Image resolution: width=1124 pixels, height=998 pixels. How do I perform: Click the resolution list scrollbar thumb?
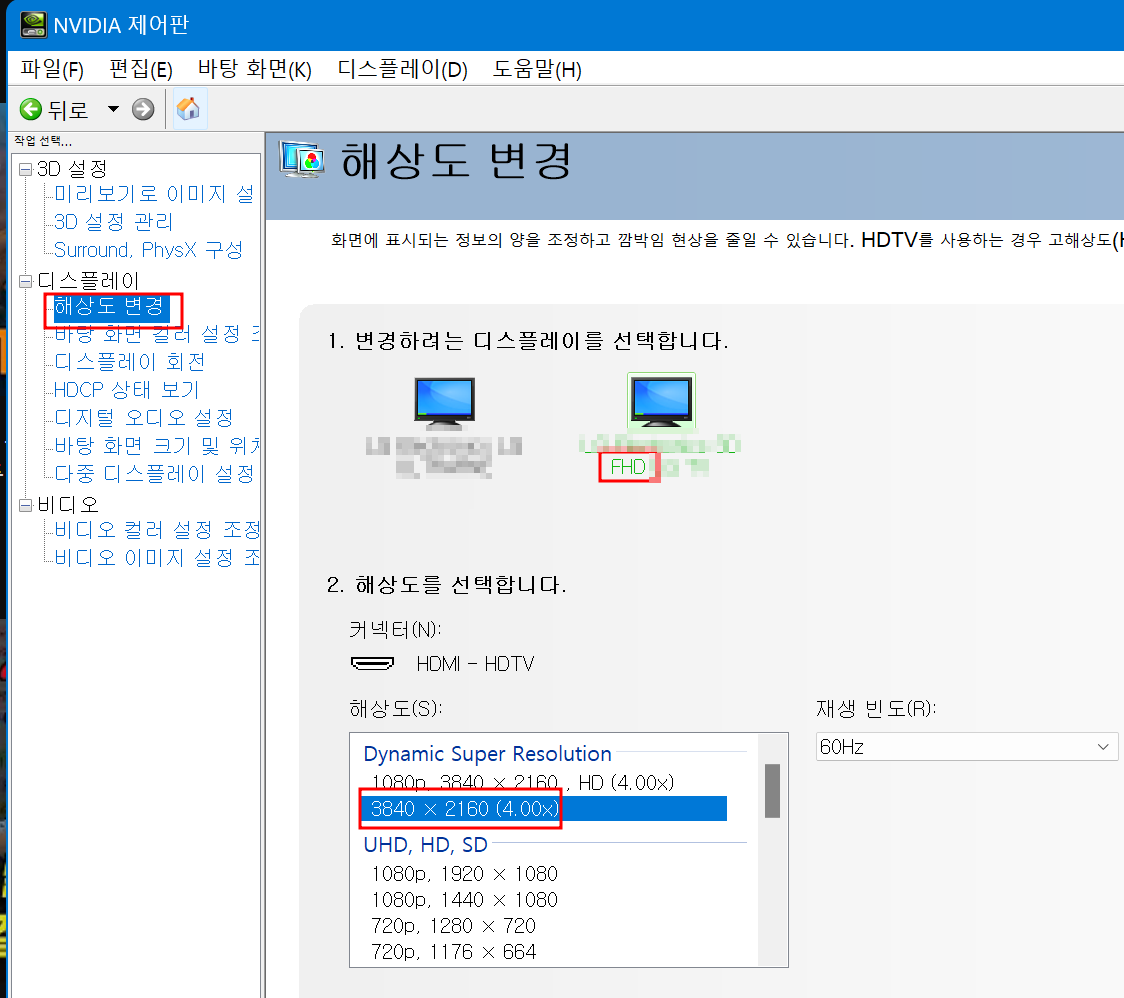point(772,791)
